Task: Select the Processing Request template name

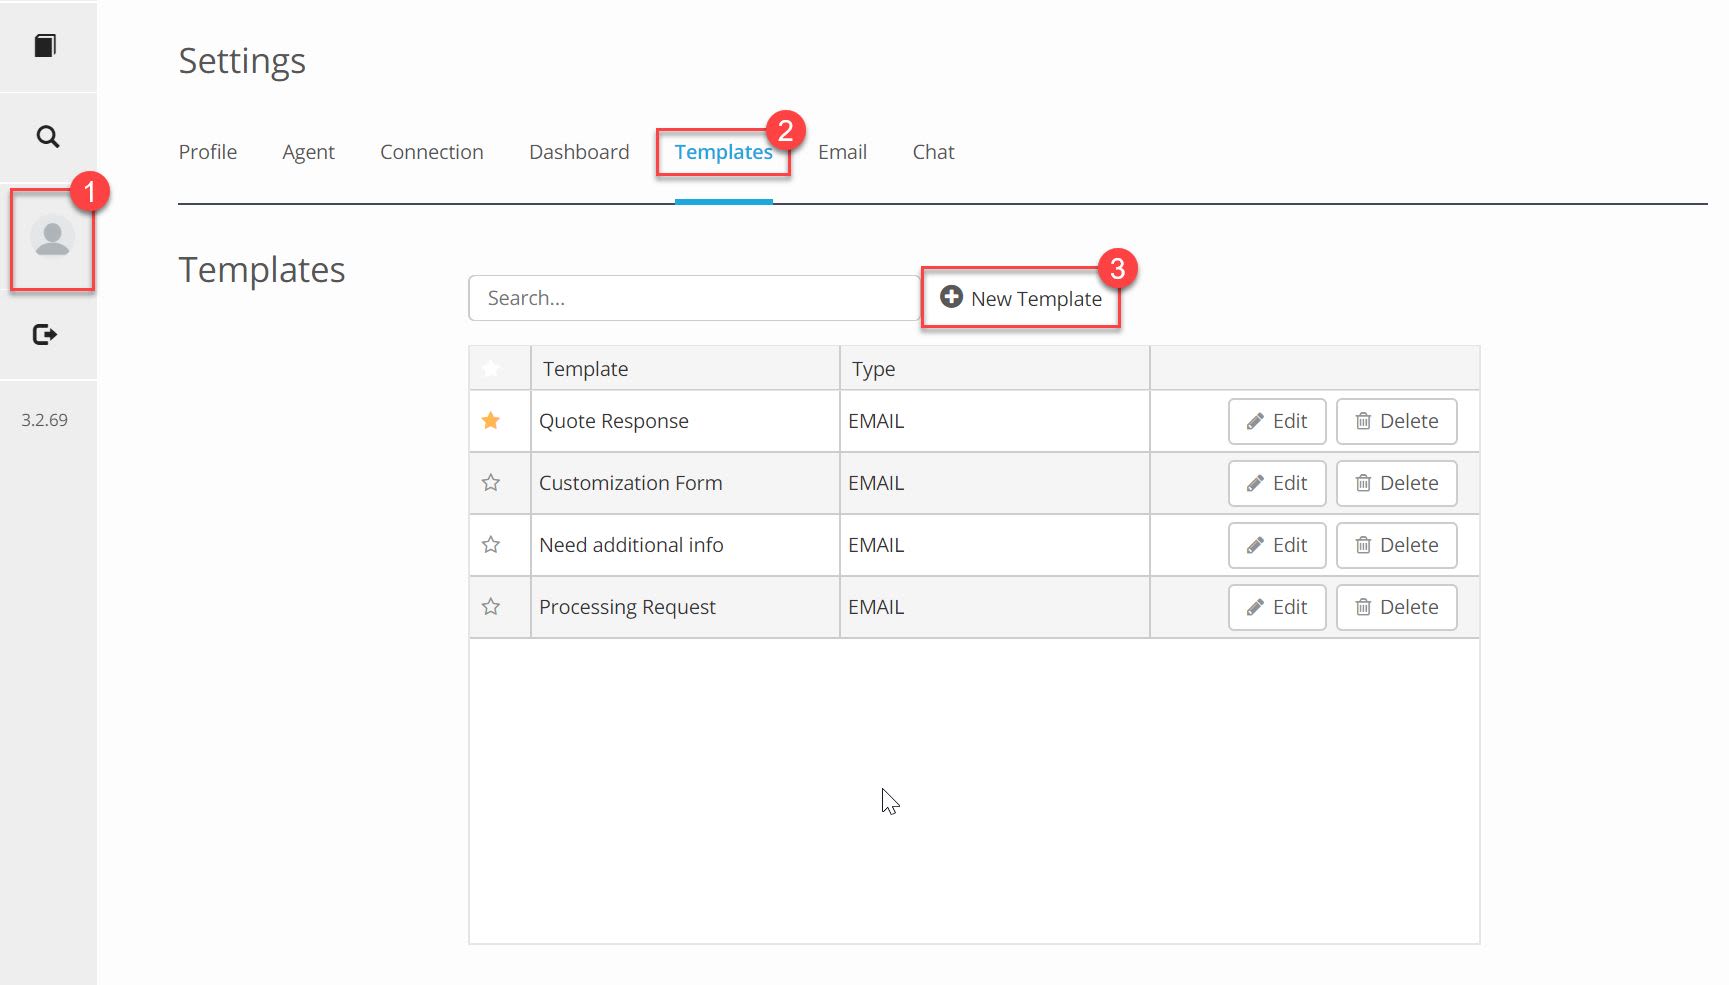Action: pyautogui.click(x=627, y=607)
